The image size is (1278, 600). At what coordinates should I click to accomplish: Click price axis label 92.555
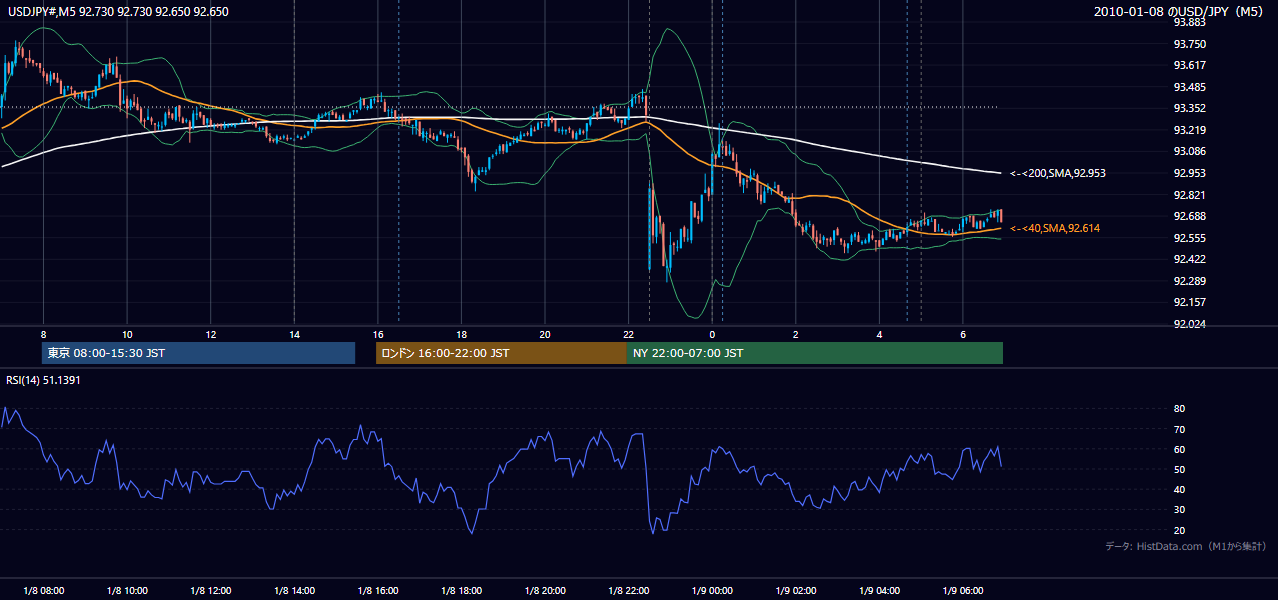[1188, 238]
